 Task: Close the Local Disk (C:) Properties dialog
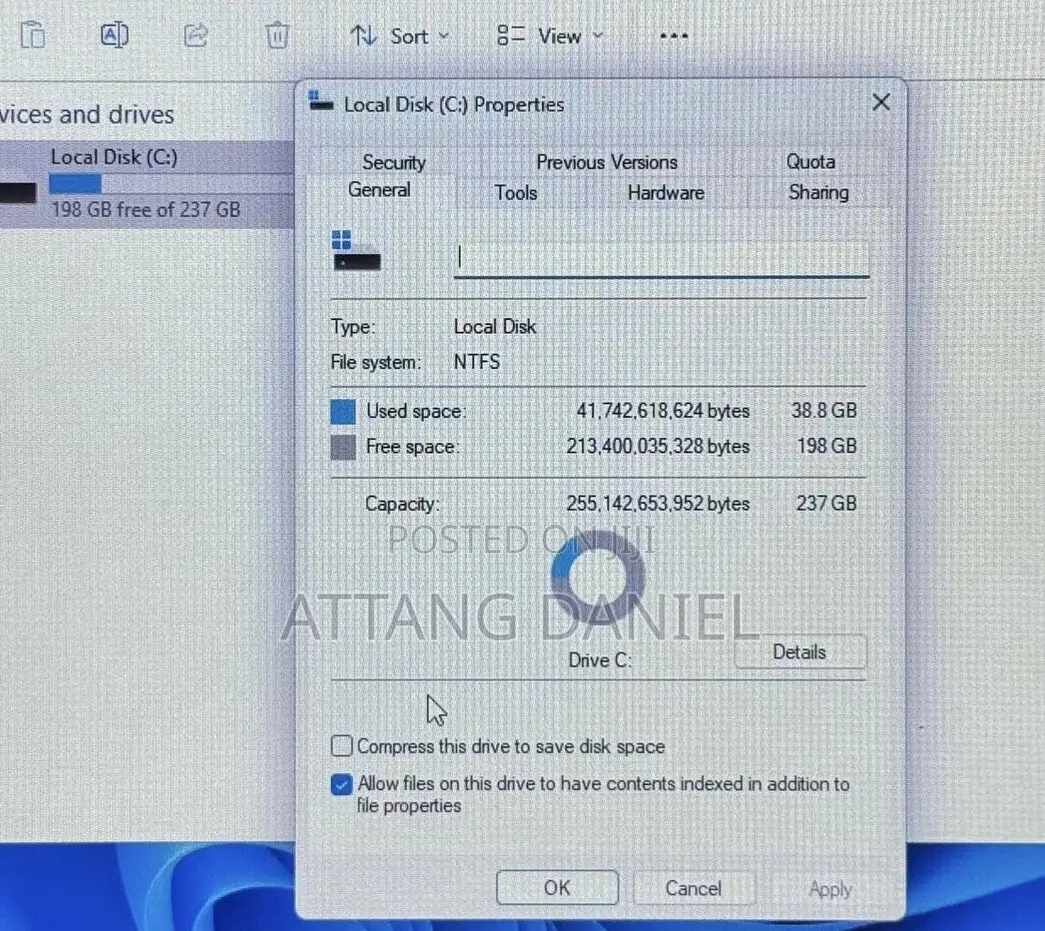[881, 102]
